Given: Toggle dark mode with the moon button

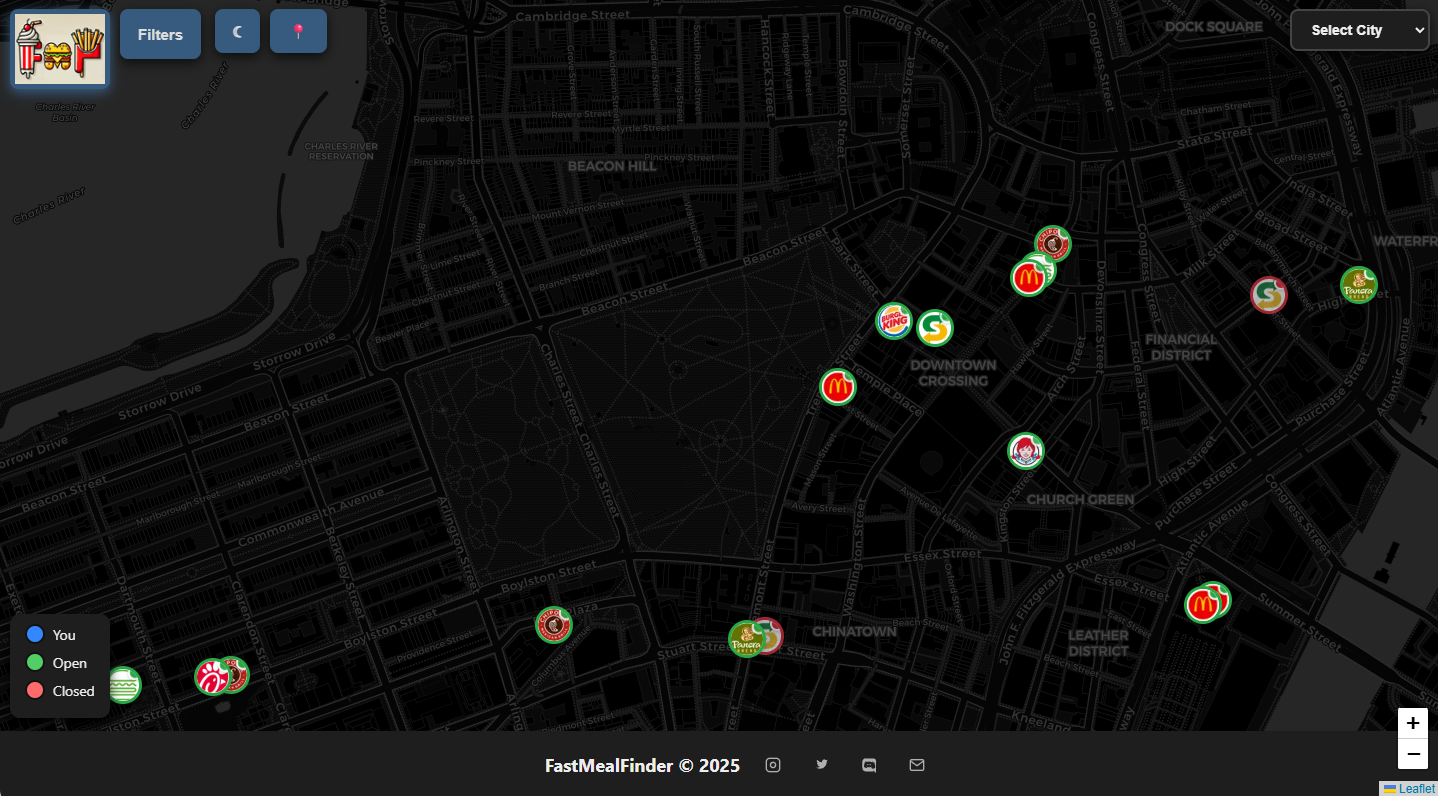Looking at the screenshot, I should pos(237,31).
